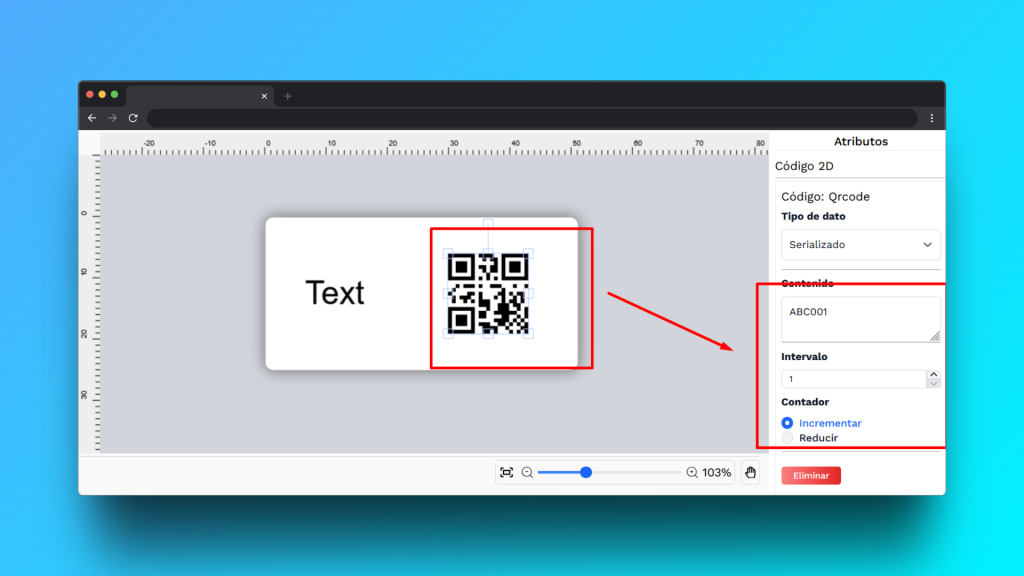The width and height of the screenshot is (1024, 576).
Task: Decrease Intervalo with down stepper arrow
Action: 933,383
